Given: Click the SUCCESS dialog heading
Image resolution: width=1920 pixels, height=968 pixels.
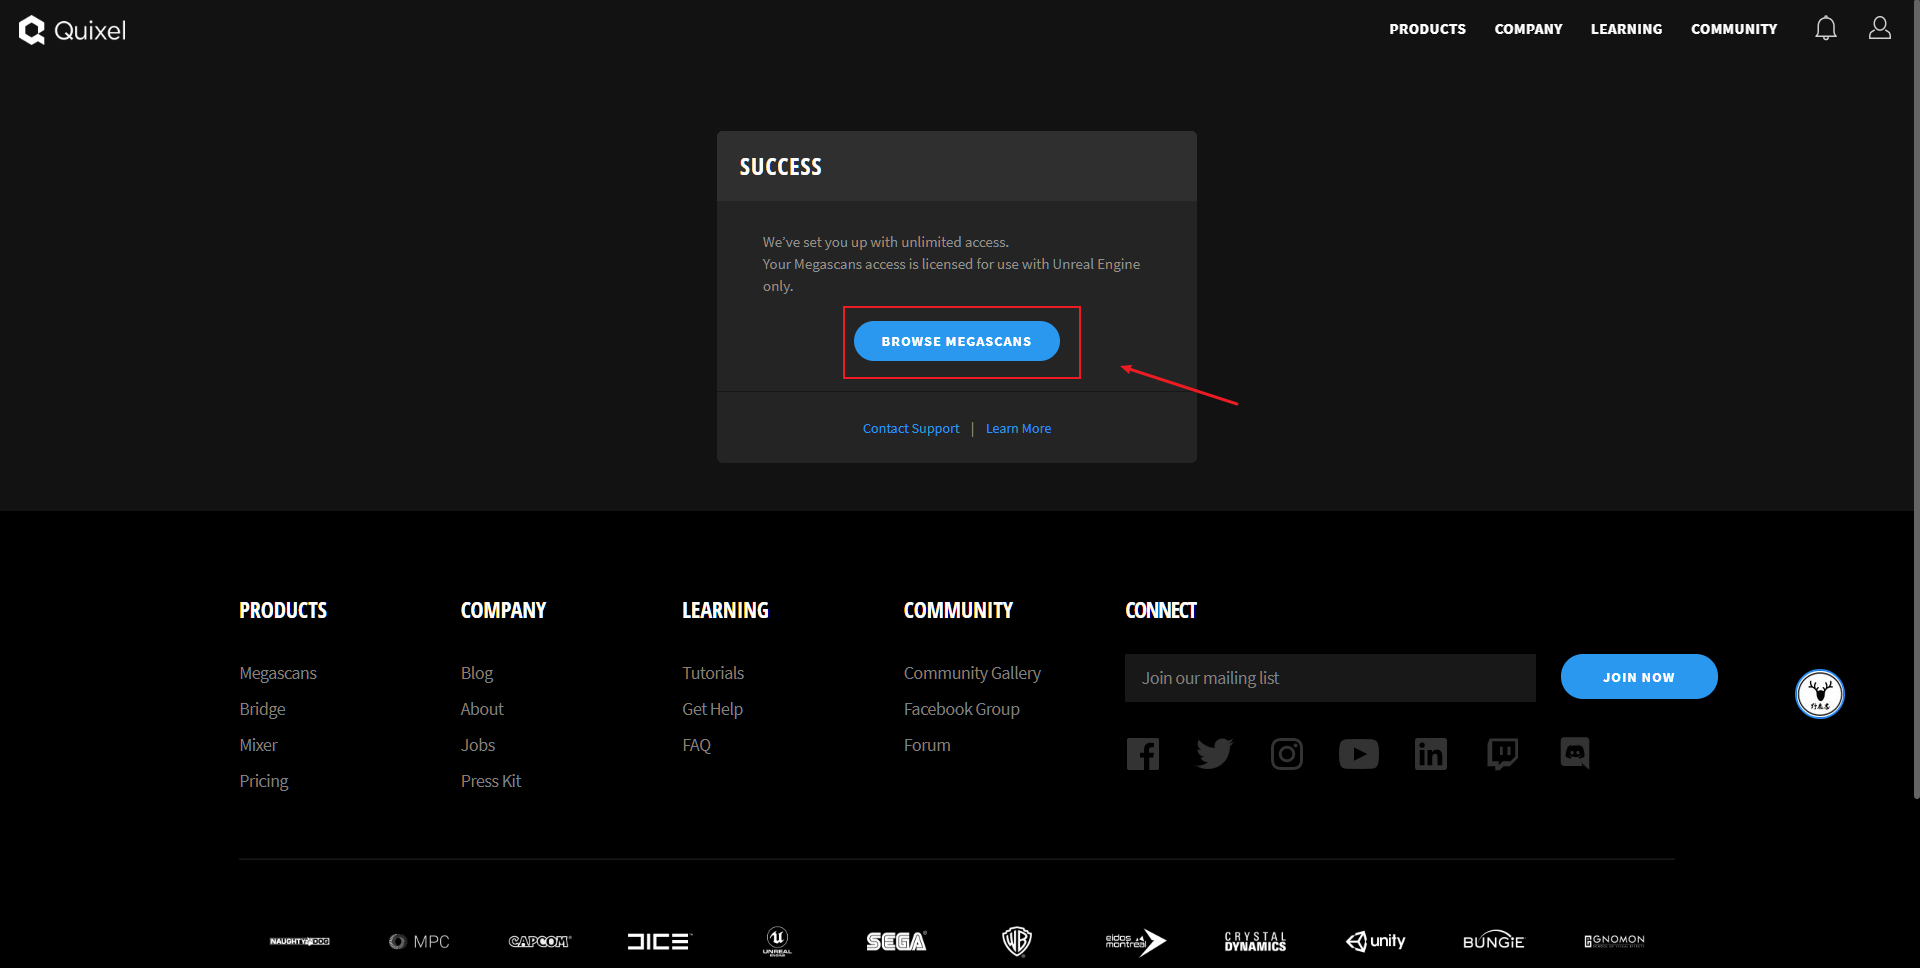Looking at the screenshot, I should click(780, 167).
